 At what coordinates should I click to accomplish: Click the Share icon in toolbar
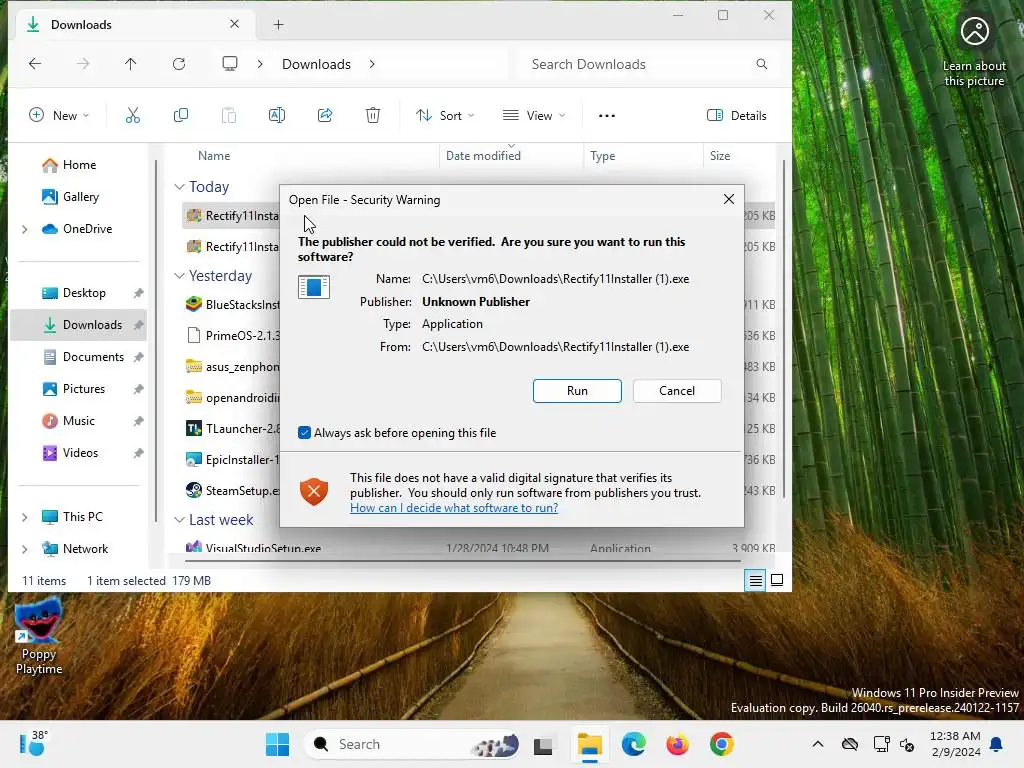(325, 116)
